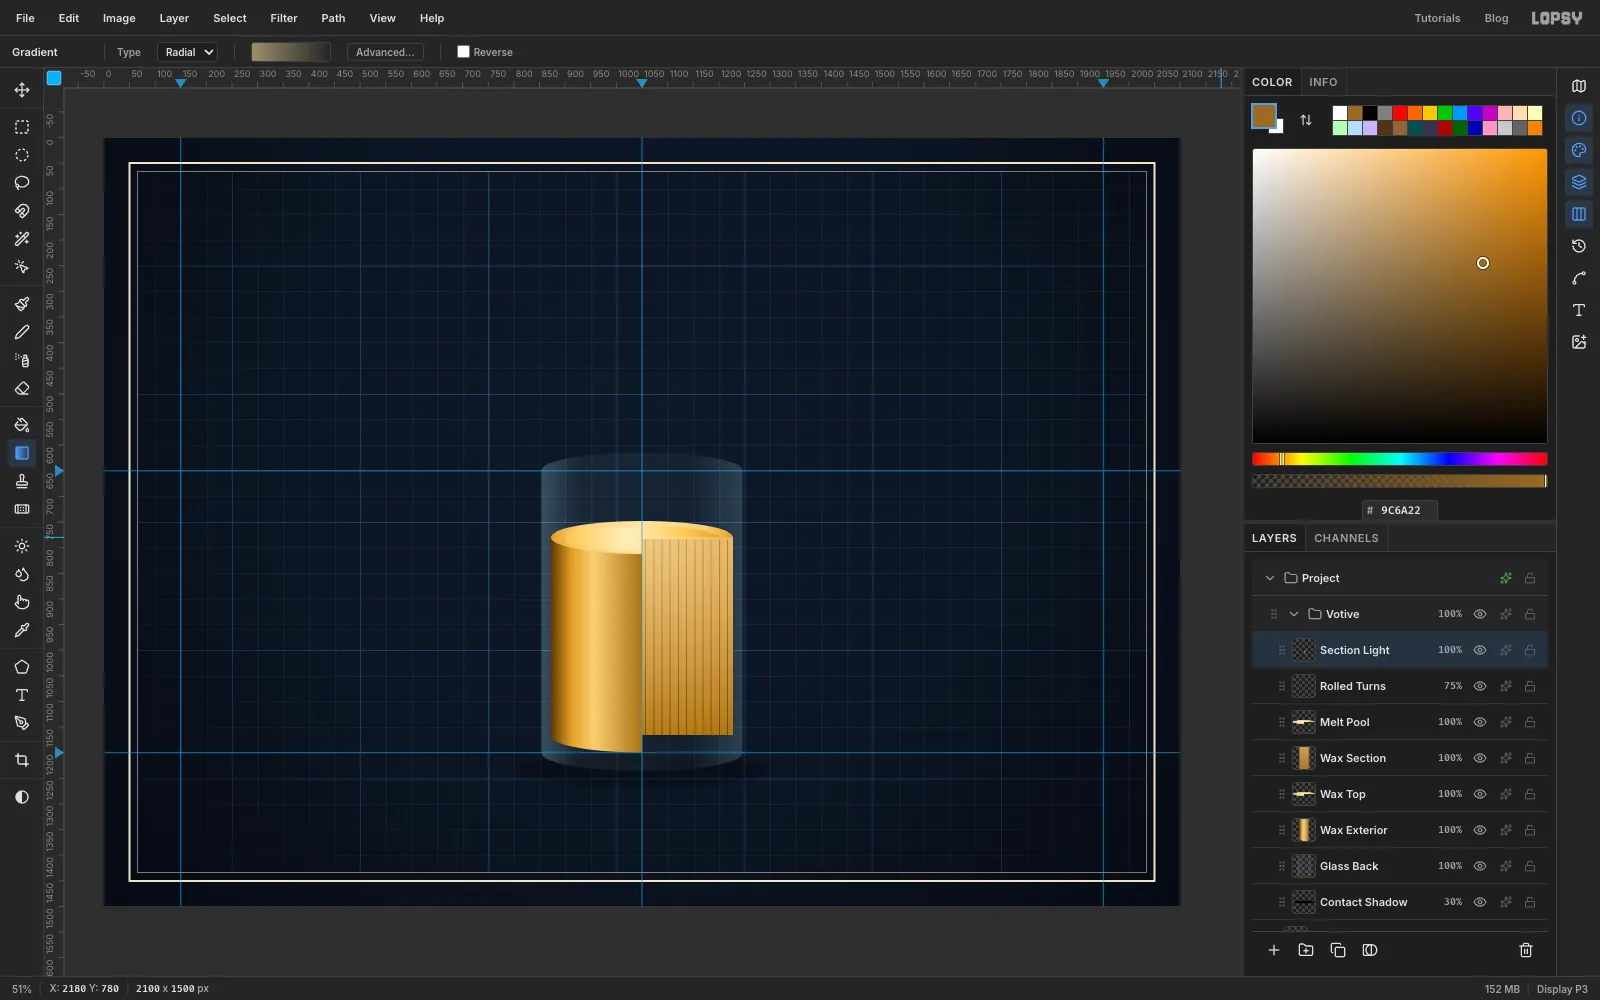Switch to the Channels tab

(x=1346, y=538)
